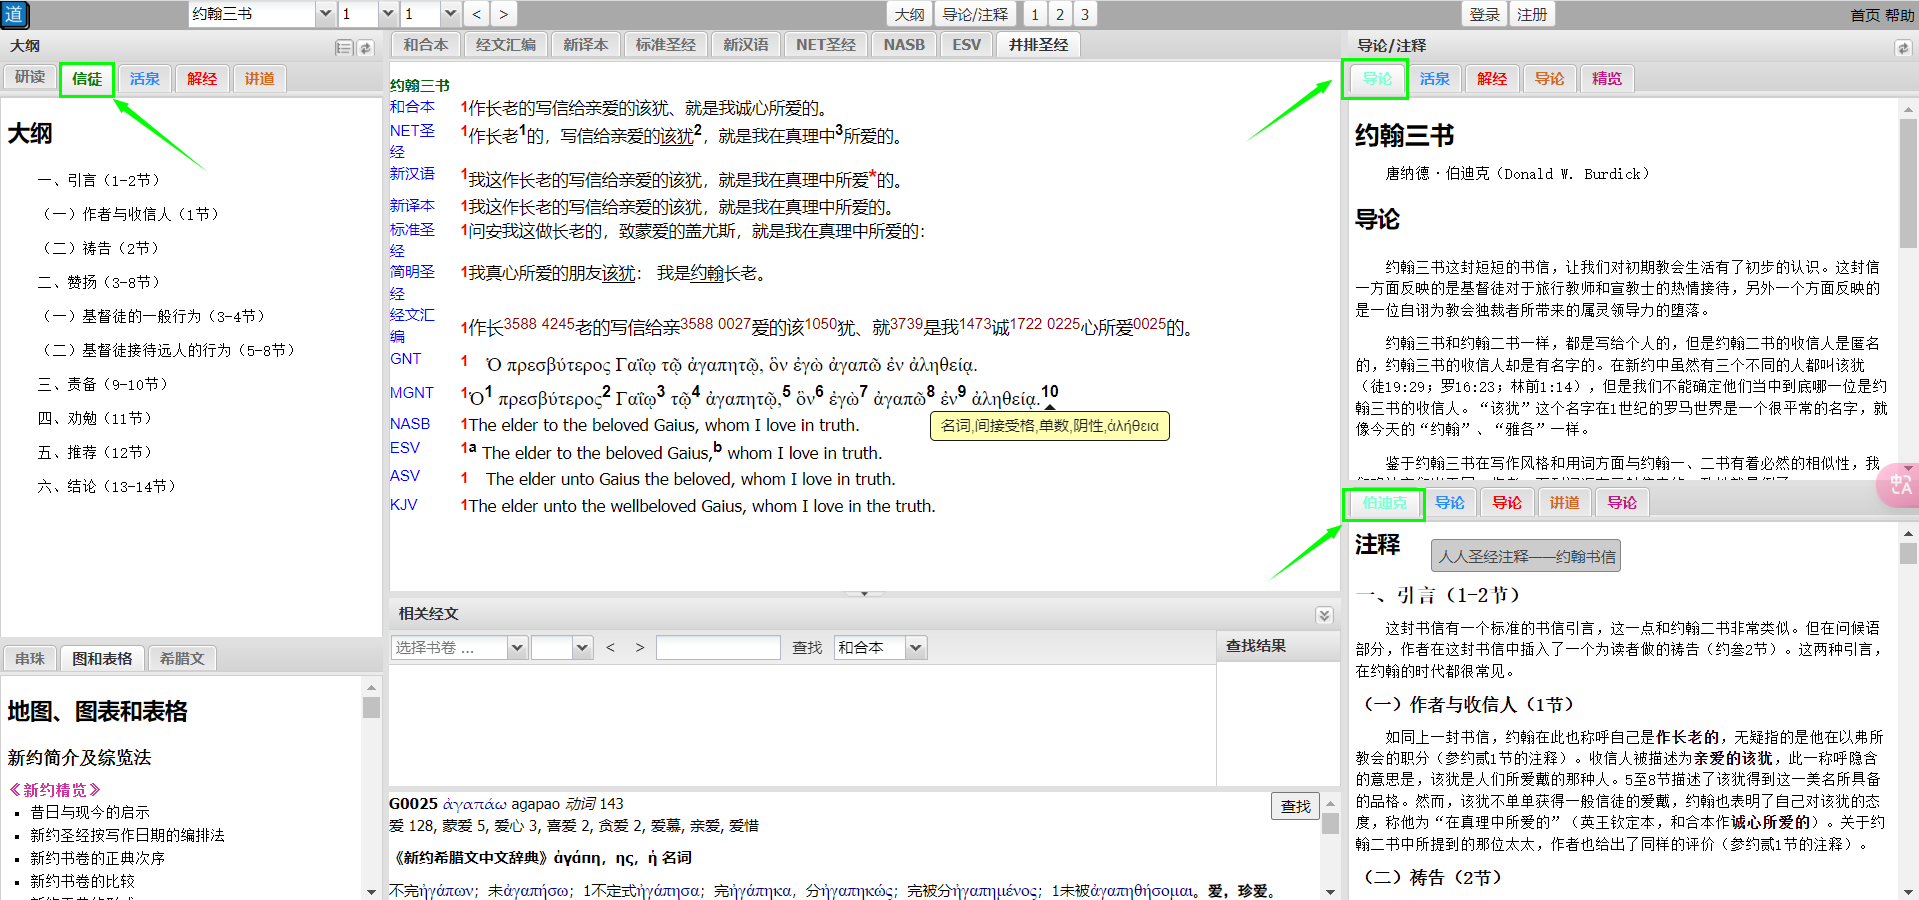Click the 道 app logo icon
The image size is (1919, 900).
(x=14, y=14)
